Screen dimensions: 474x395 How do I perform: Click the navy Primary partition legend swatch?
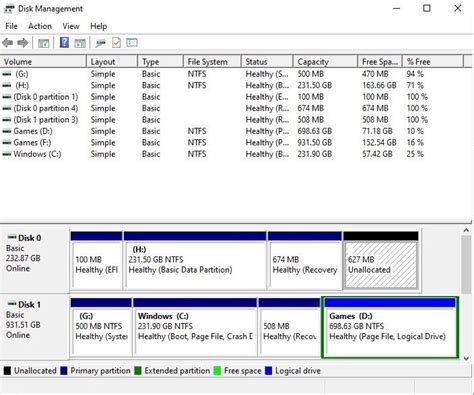pyautogui.click(x=64, y=371)
